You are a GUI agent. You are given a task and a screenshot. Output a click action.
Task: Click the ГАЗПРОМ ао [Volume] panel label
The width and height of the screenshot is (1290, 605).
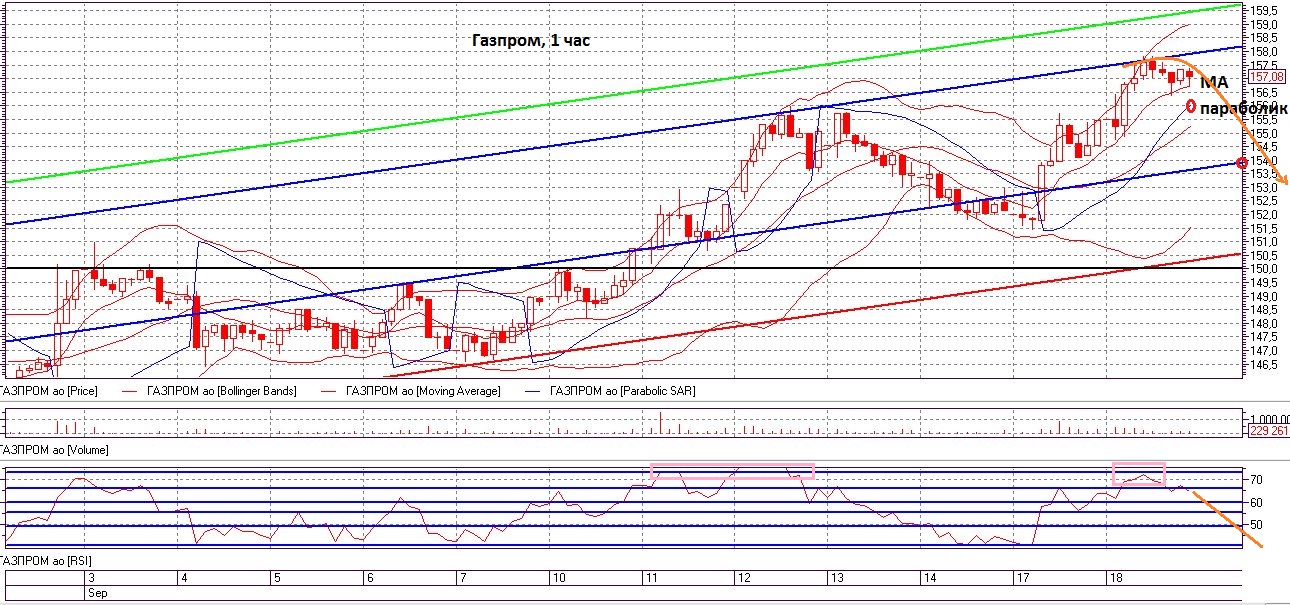tap(54, 450)
